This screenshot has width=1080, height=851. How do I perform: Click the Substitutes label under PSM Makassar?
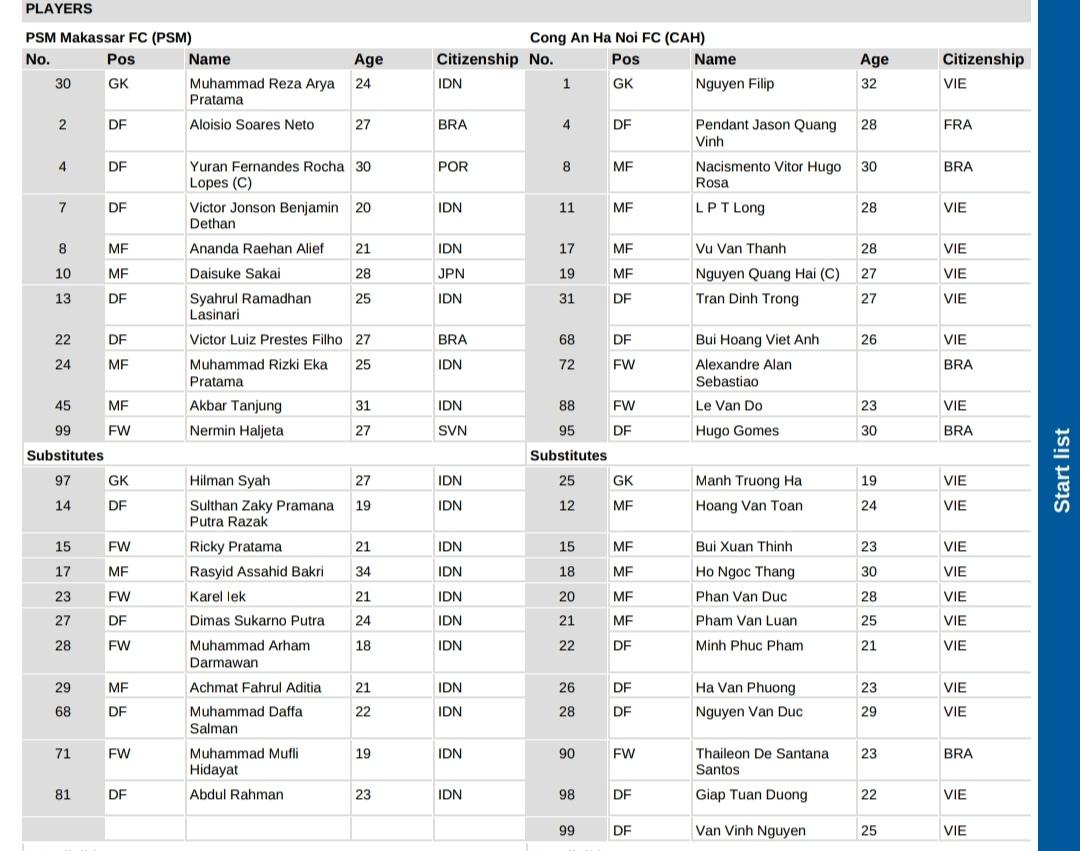pos(65,456)
